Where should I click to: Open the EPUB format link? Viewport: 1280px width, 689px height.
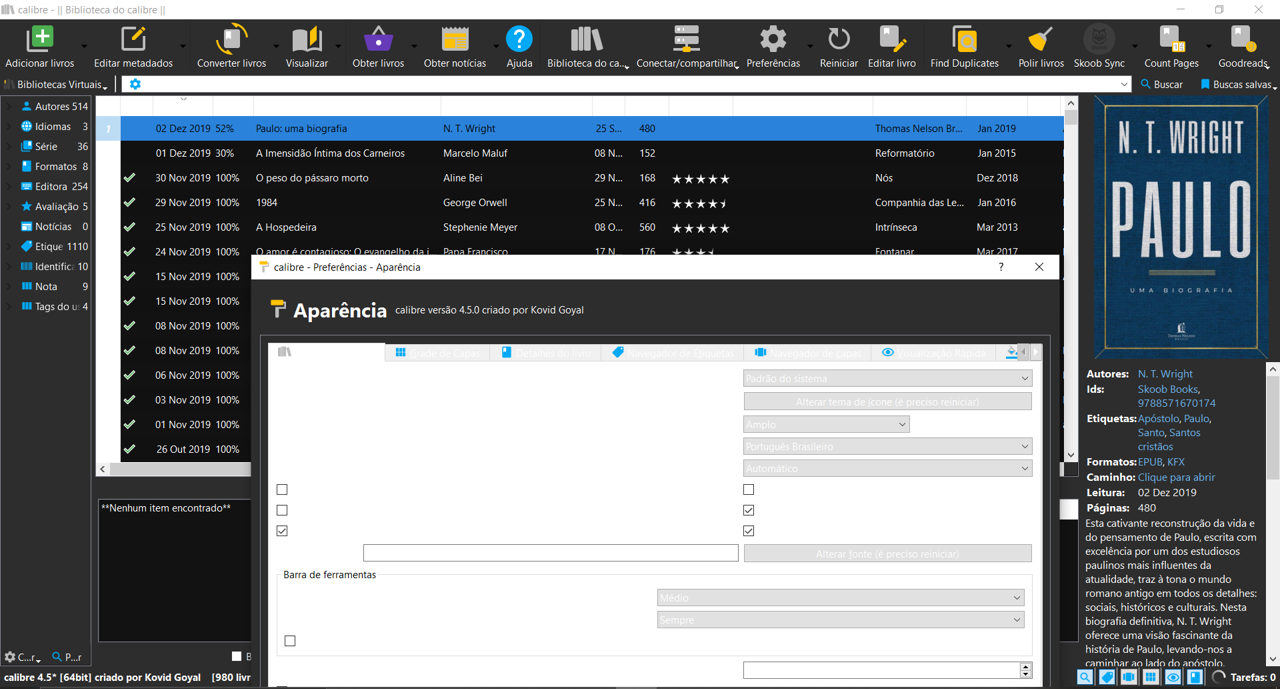pos(1150,463)
